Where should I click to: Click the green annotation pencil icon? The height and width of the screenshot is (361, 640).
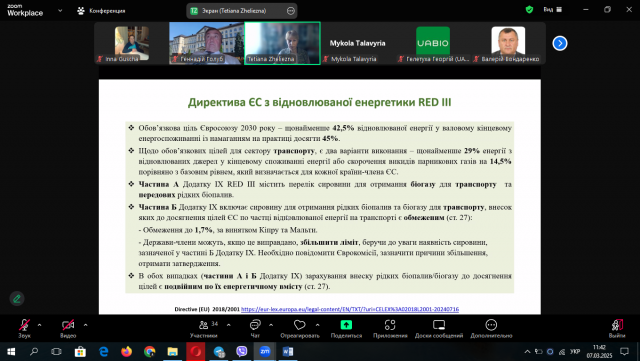point(17,299)
